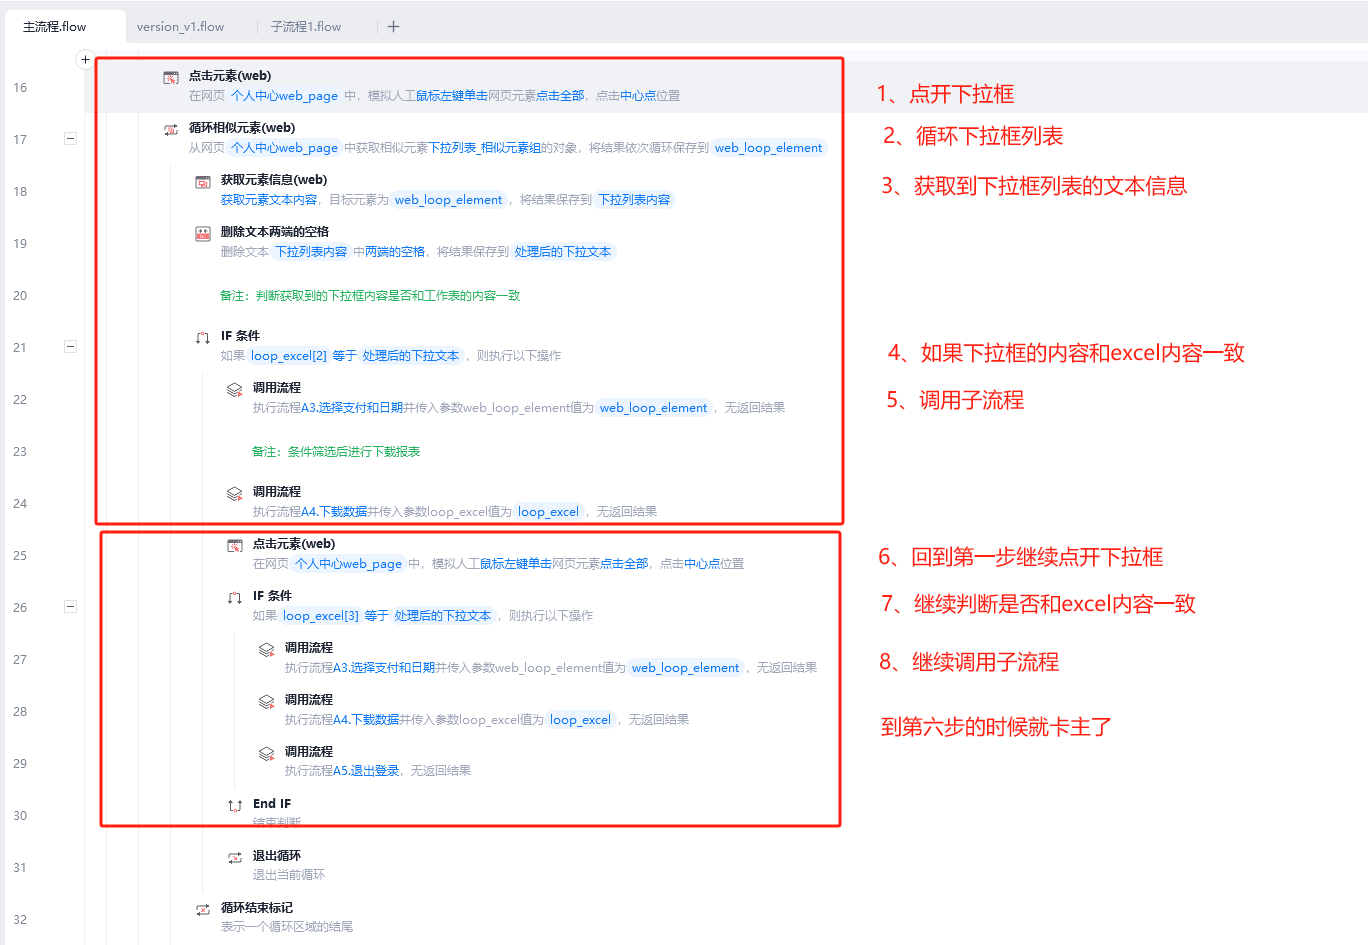Click the loop similar elements icon on line 17
The image size is (1368, 945).
pyautogui.click(x=171, y=129)
